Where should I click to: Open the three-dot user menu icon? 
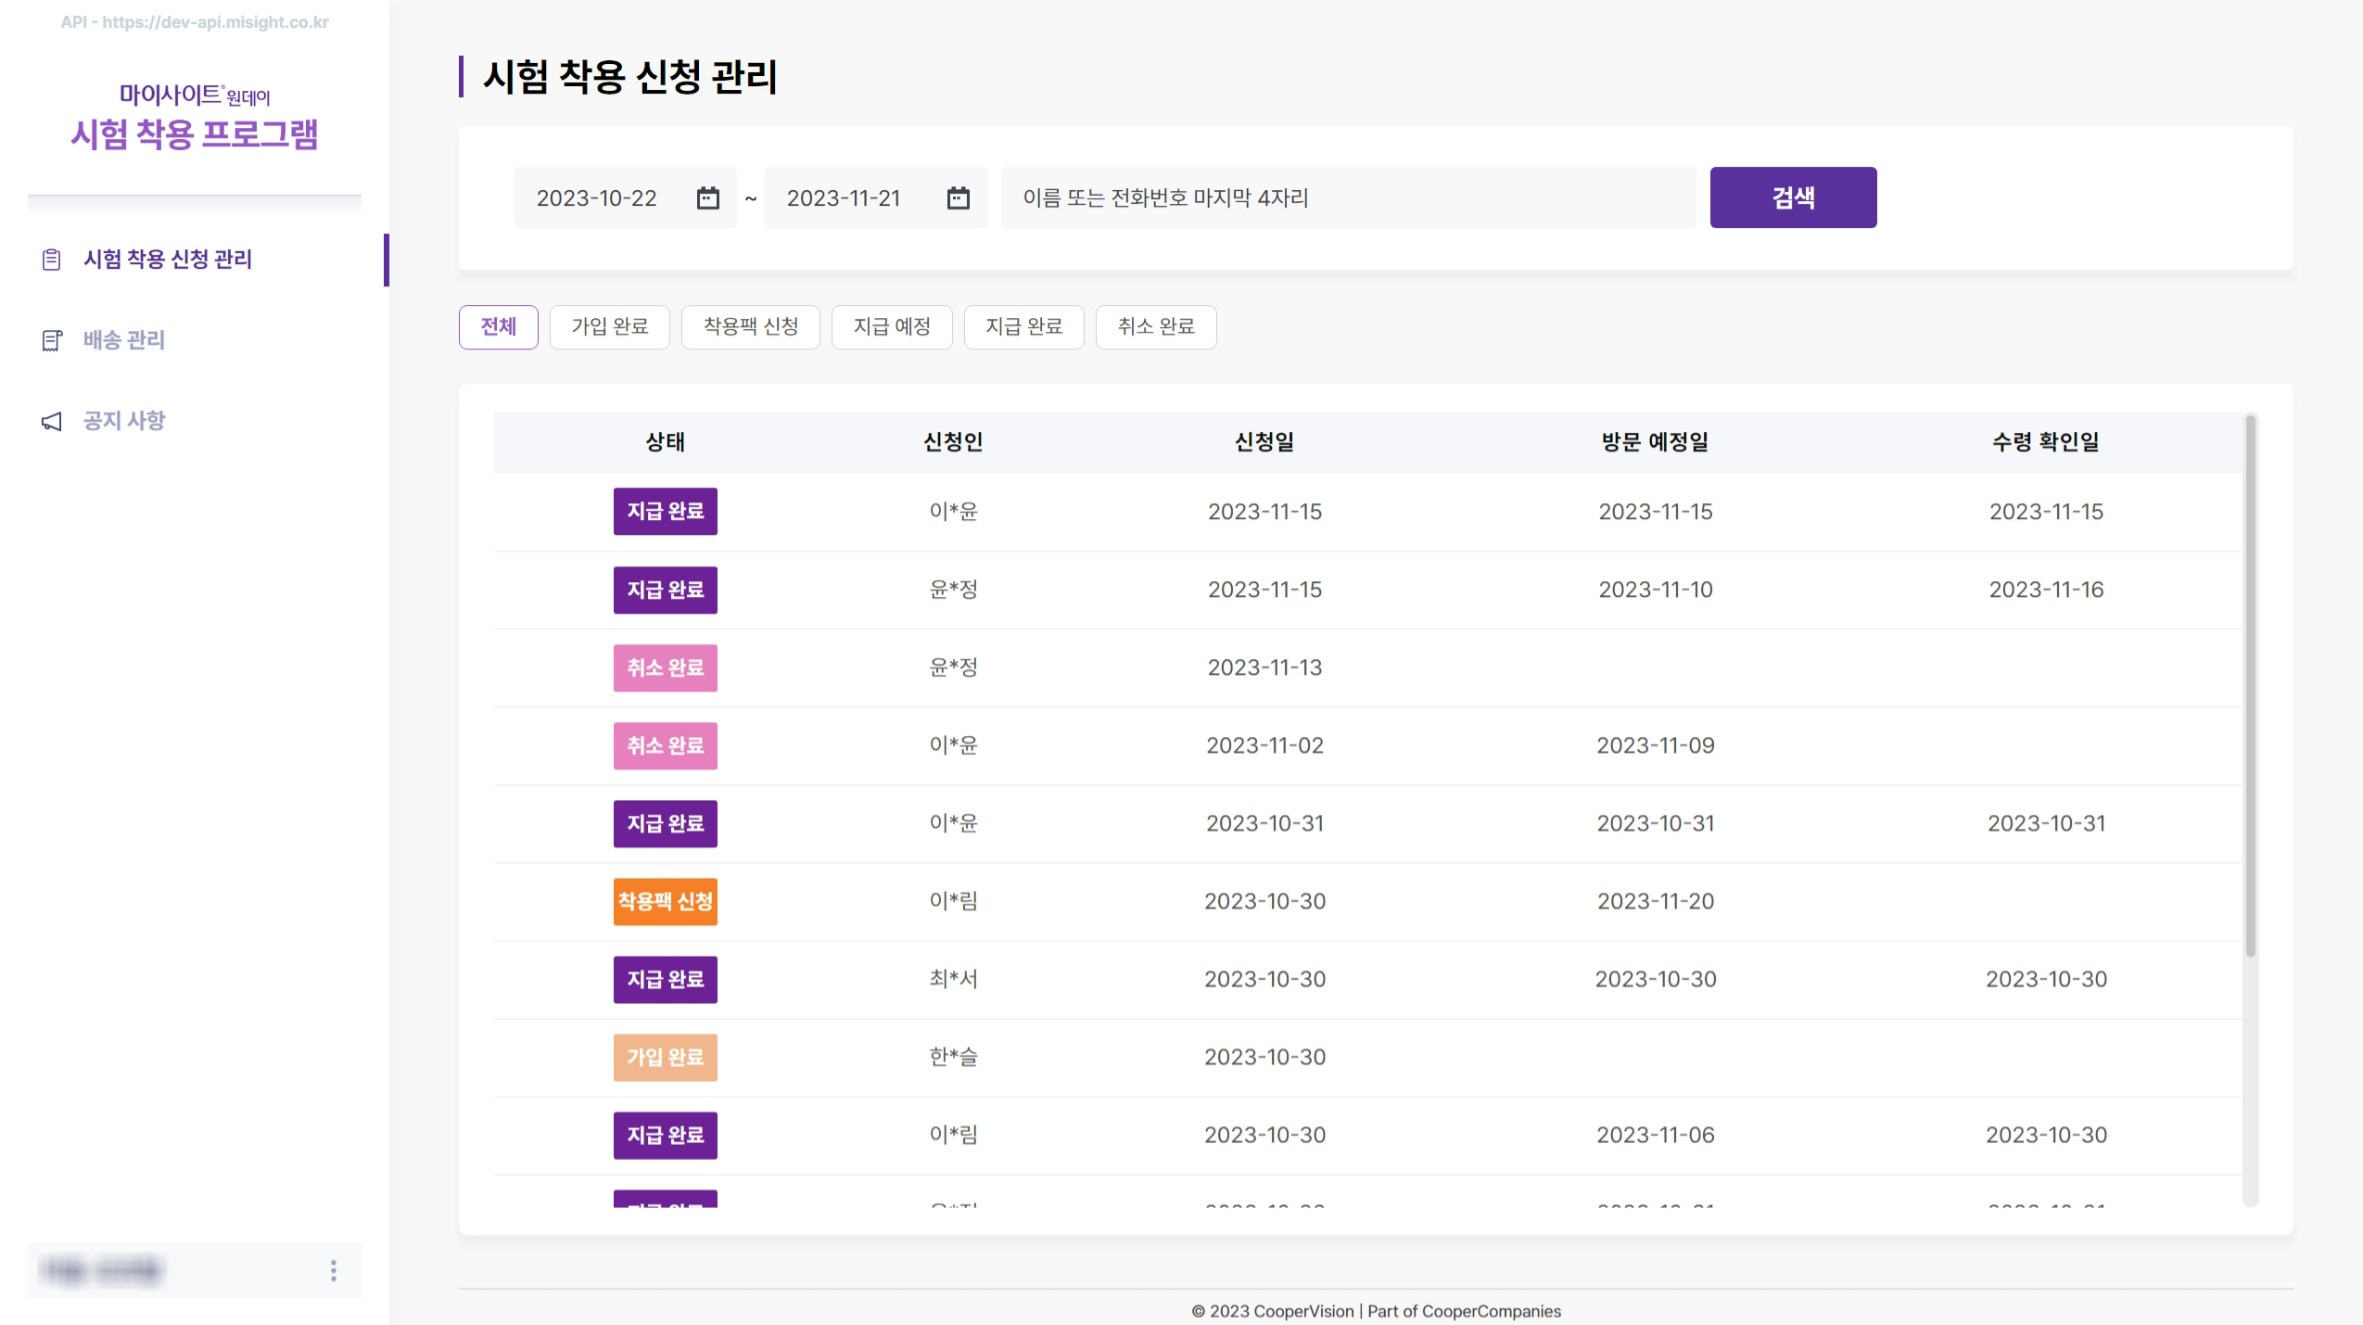pos(333,1270)
